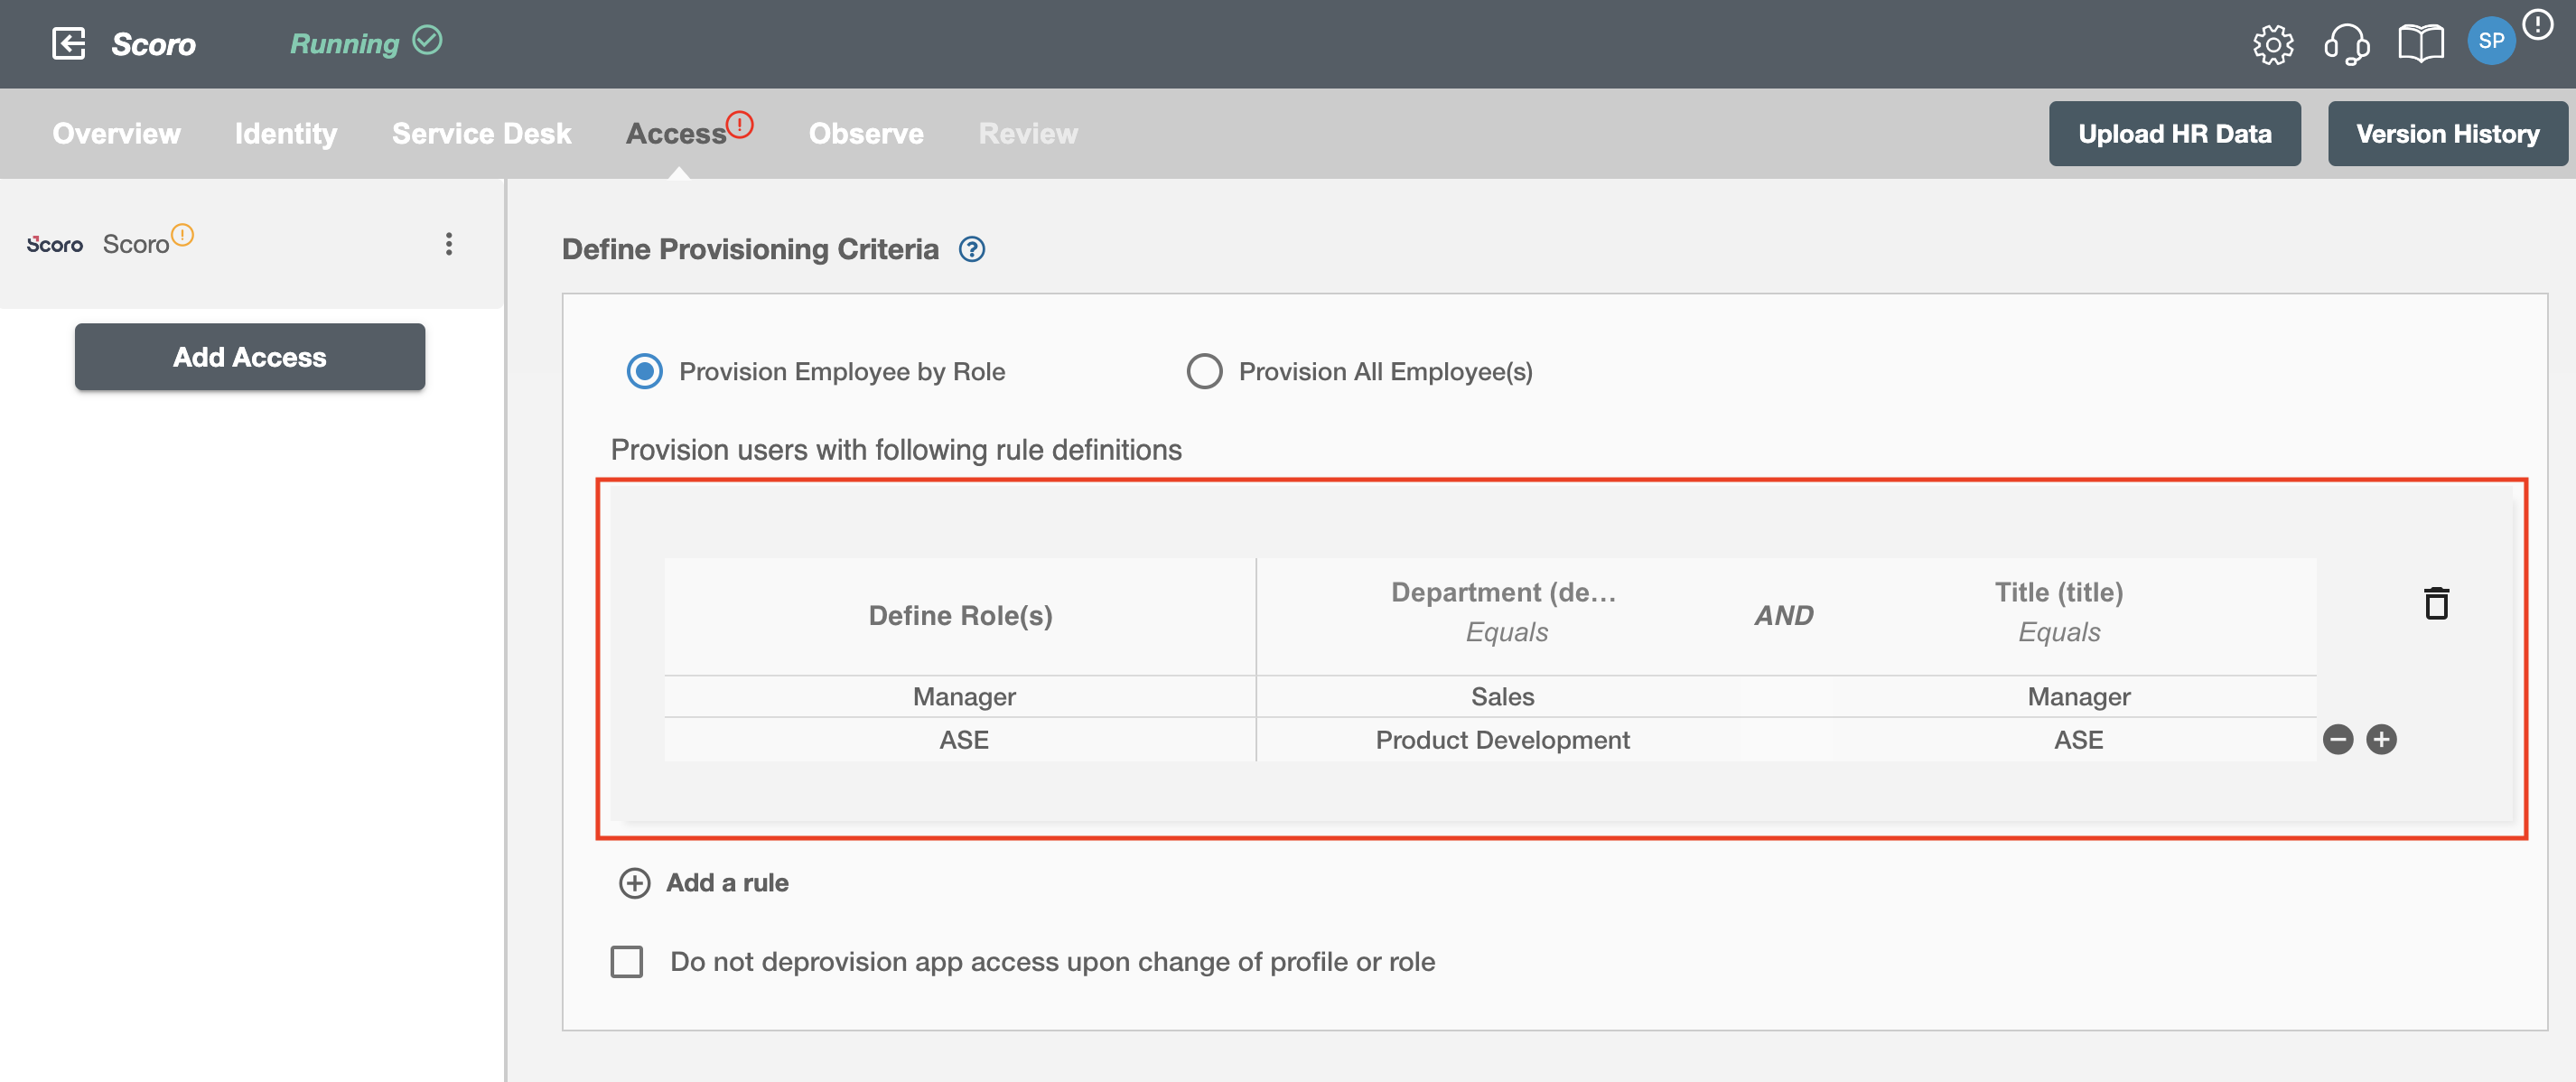The width and height of the screenshot is (2576, 1082).
Task: Click the Sales department cell
Action: (1502, 696)
